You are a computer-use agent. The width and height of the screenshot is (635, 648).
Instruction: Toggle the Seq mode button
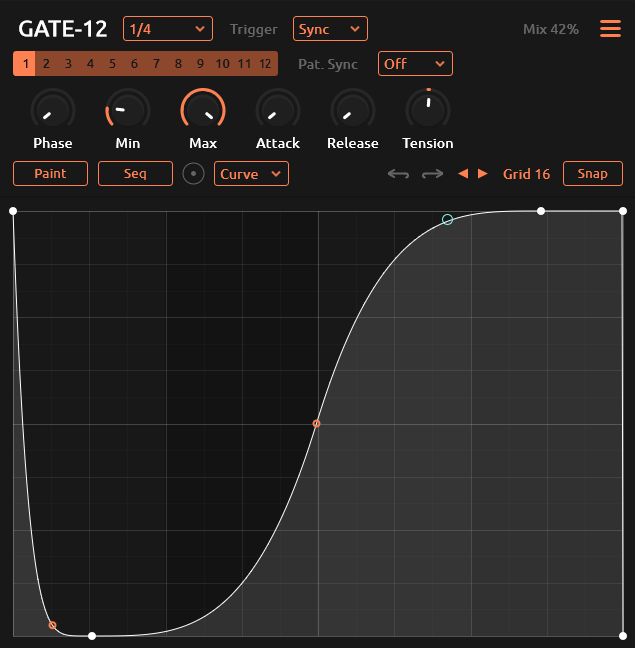[135, 174]
